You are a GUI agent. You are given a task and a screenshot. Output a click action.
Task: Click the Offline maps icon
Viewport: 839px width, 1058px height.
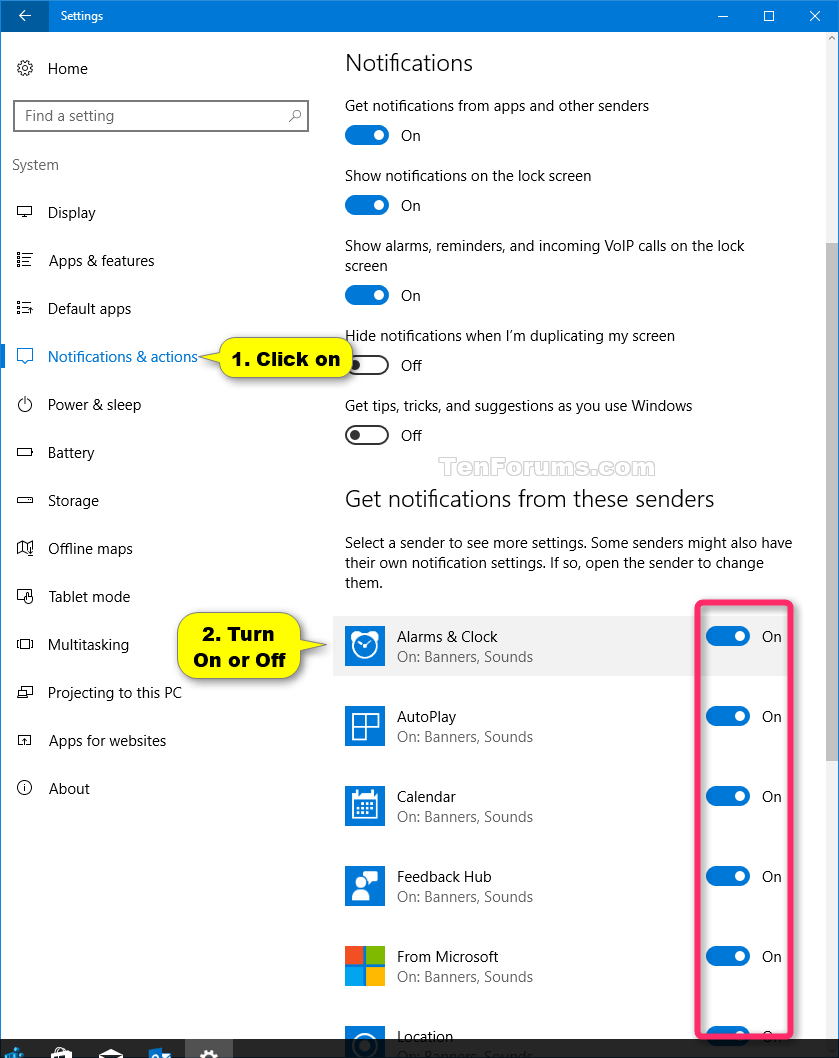pyautogui.click(x=25, y=548)
